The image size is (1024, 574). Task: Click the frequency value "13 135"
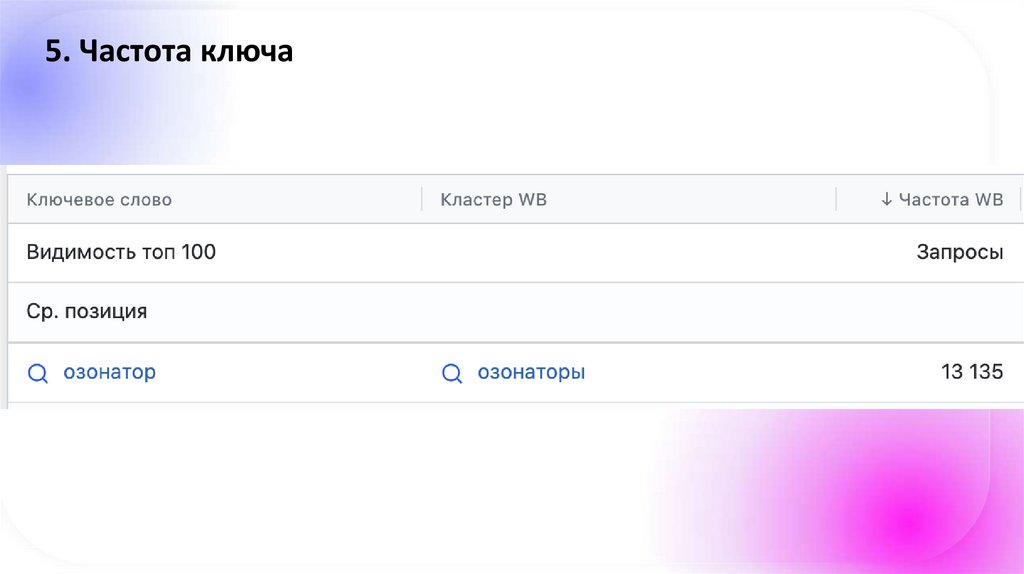click(x=971, y=373)
